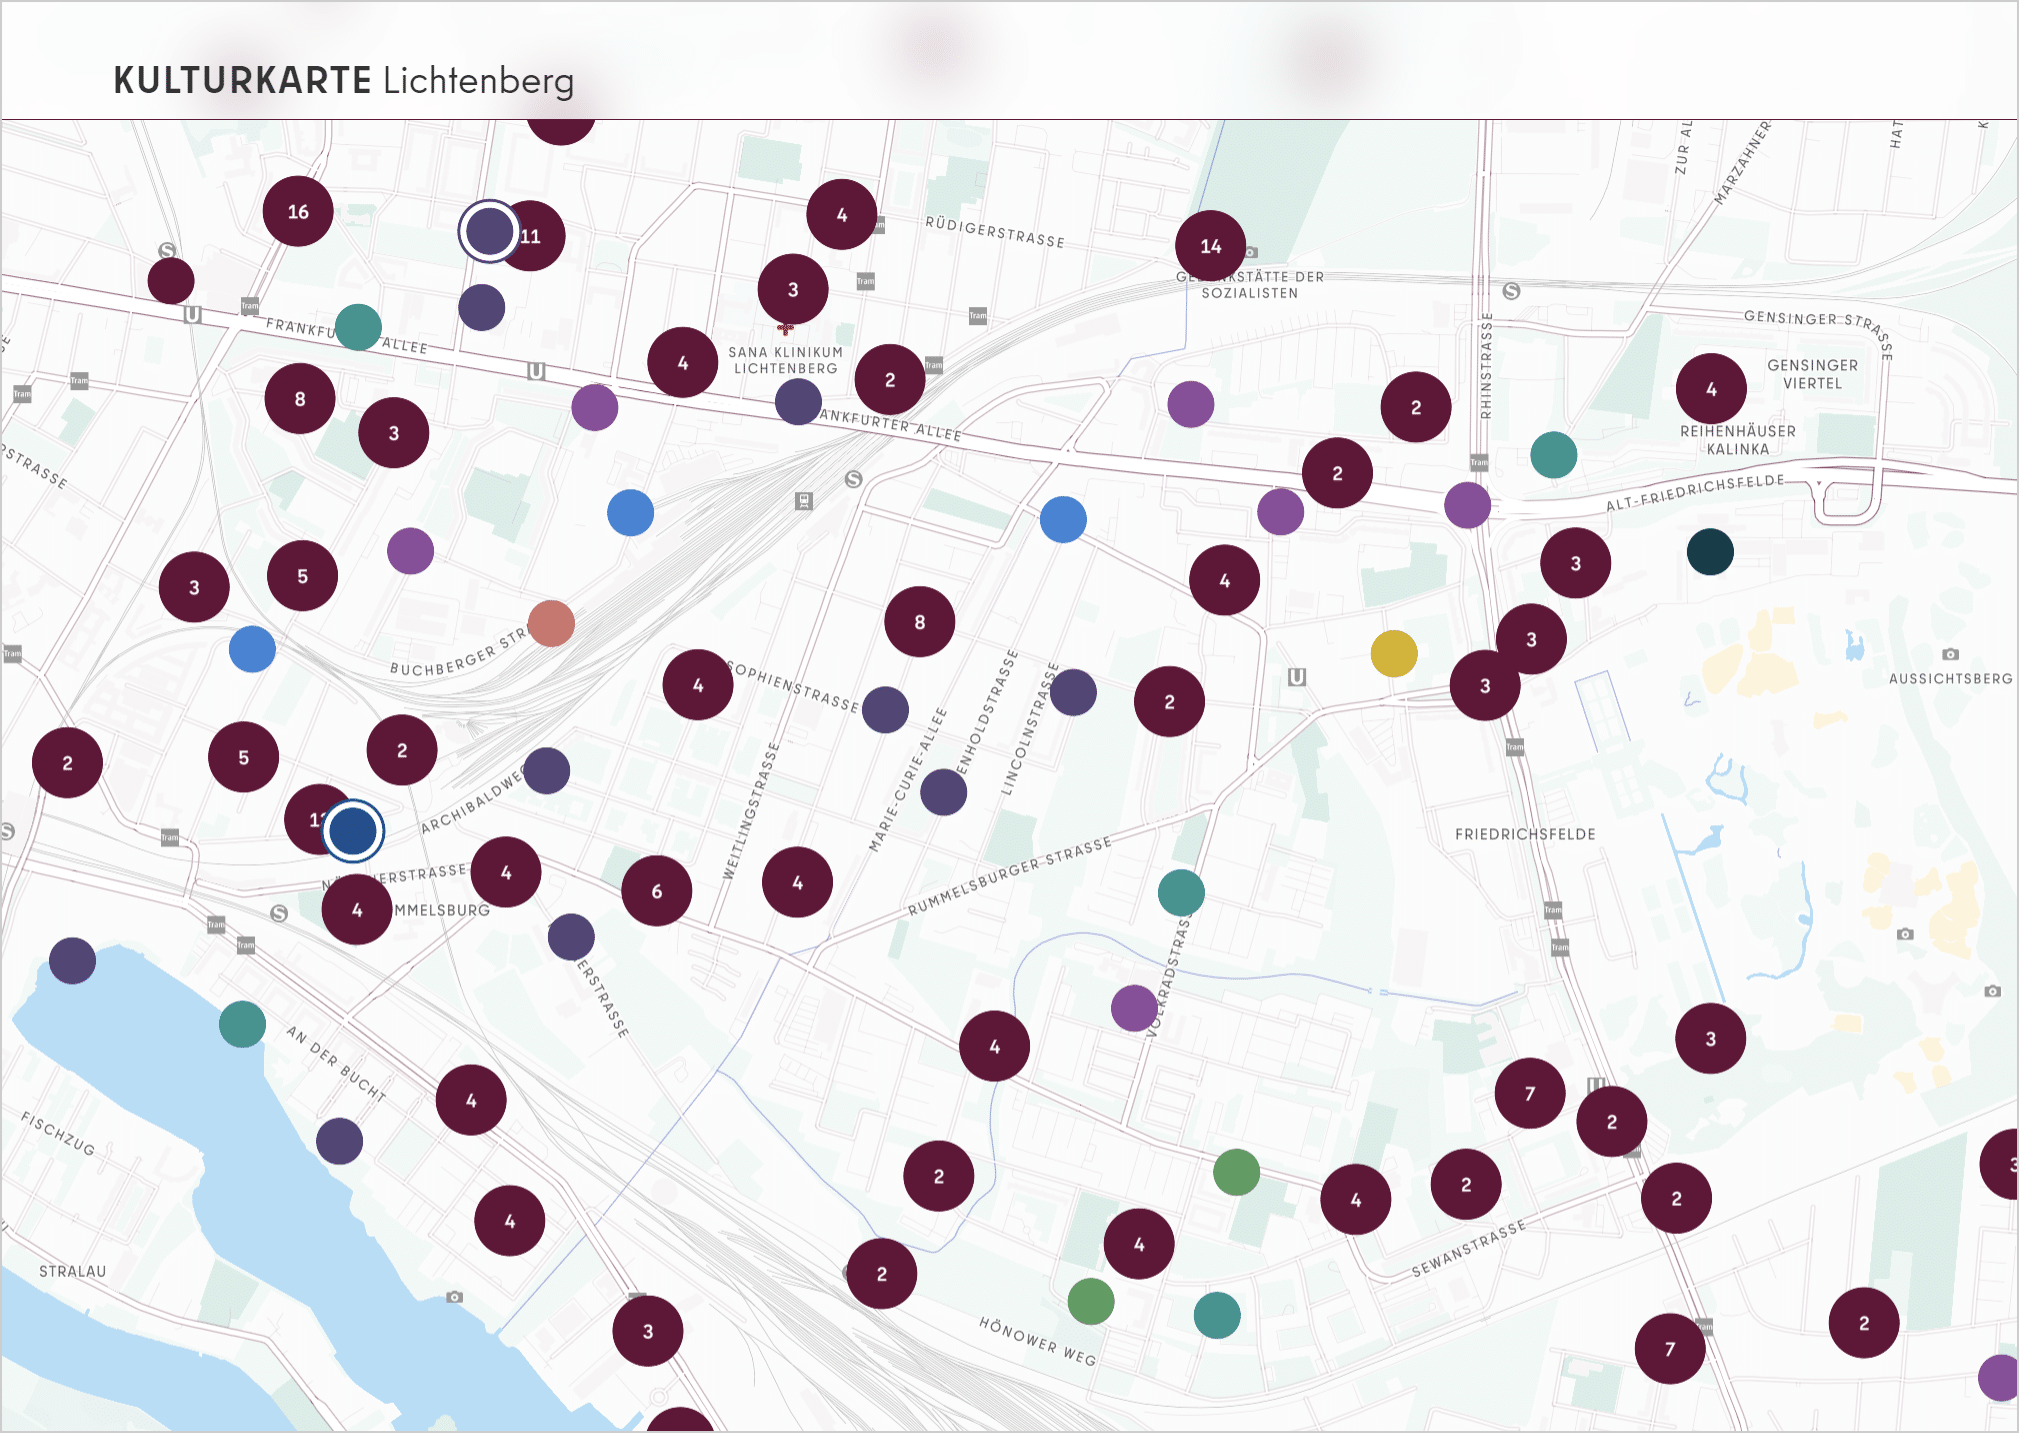Click the U-Bahn icon on Frankfurter Allee
This screenshot has height=1433, width=2019.
click(x=536, y=371)
